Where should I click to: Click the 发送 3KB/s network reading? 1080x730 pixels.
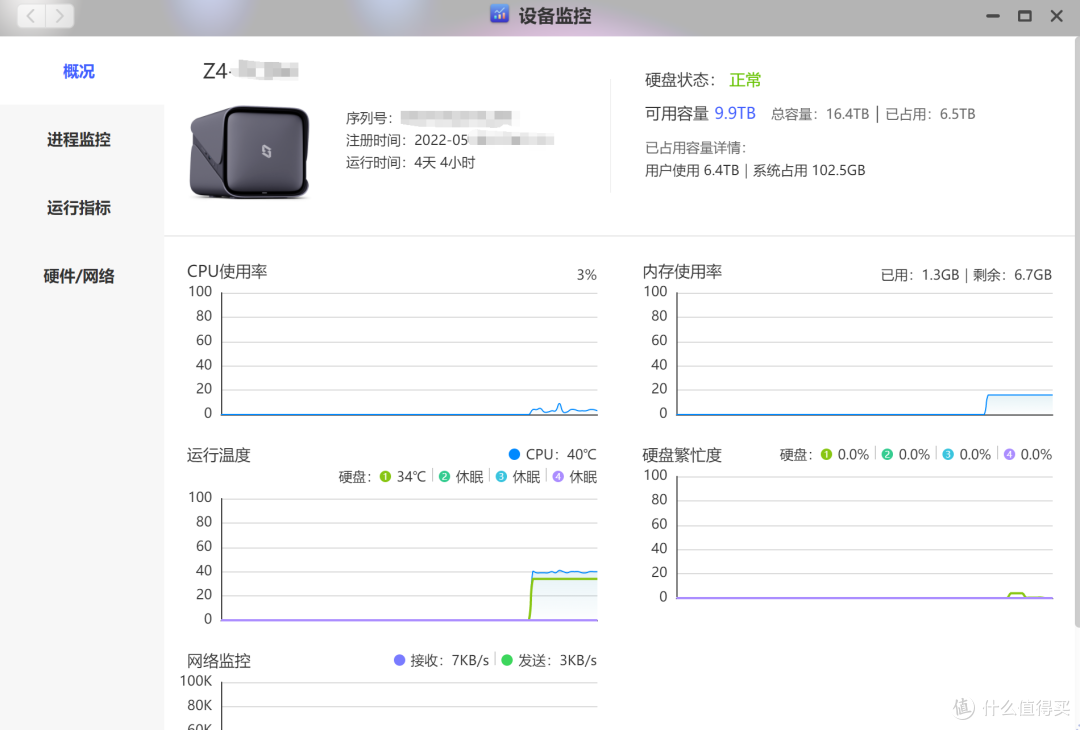(x=557, y=660)
